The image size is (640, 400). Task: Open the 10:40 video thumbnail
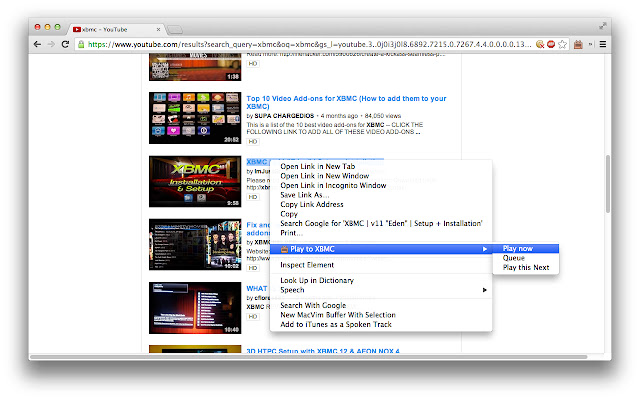(195, 308)
